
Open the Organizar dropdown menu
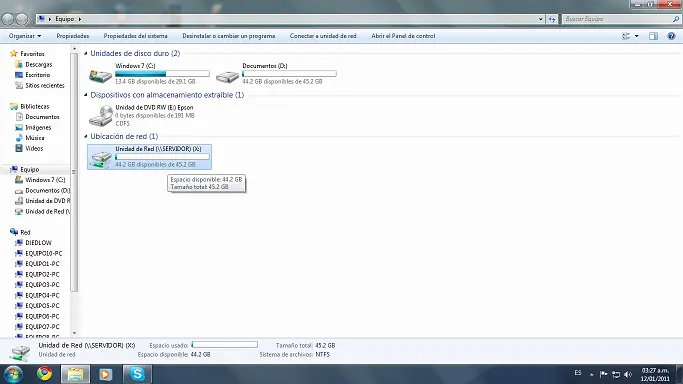click(25, 36)
